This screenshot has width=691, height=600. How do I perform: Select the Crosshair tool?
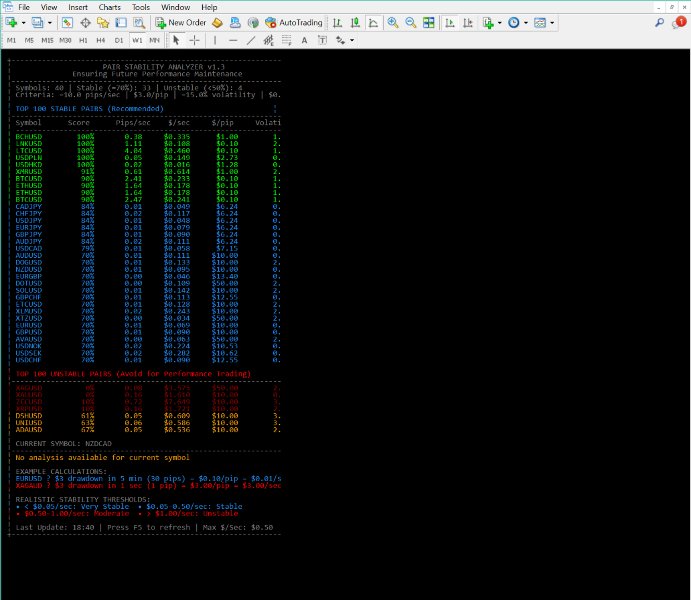tap(194, 40)
